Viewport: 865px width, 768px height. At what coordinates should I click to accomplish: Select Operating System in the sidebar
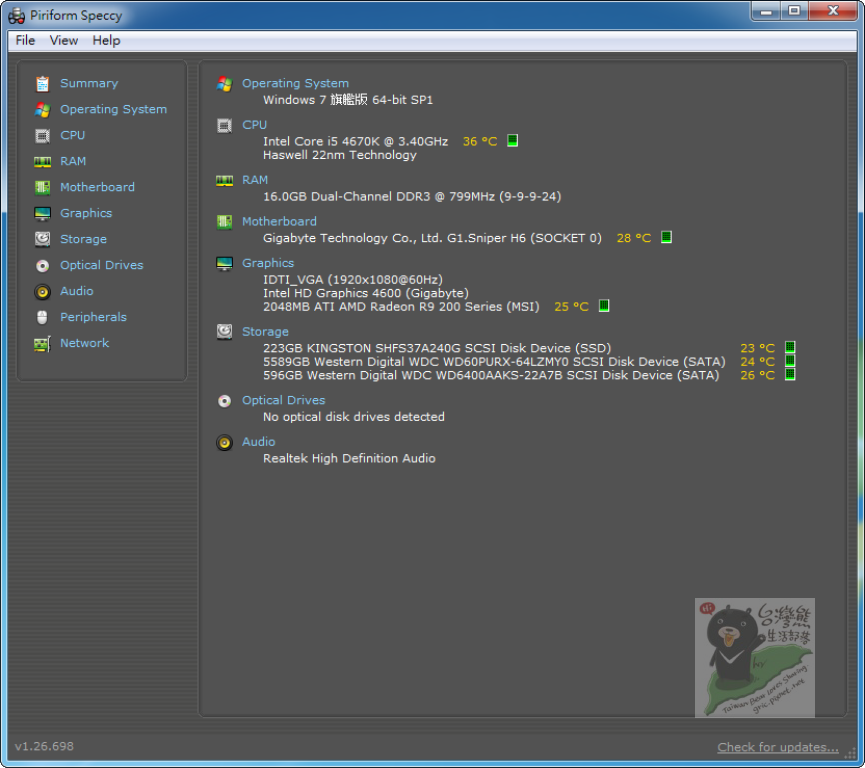pos(113,109)
